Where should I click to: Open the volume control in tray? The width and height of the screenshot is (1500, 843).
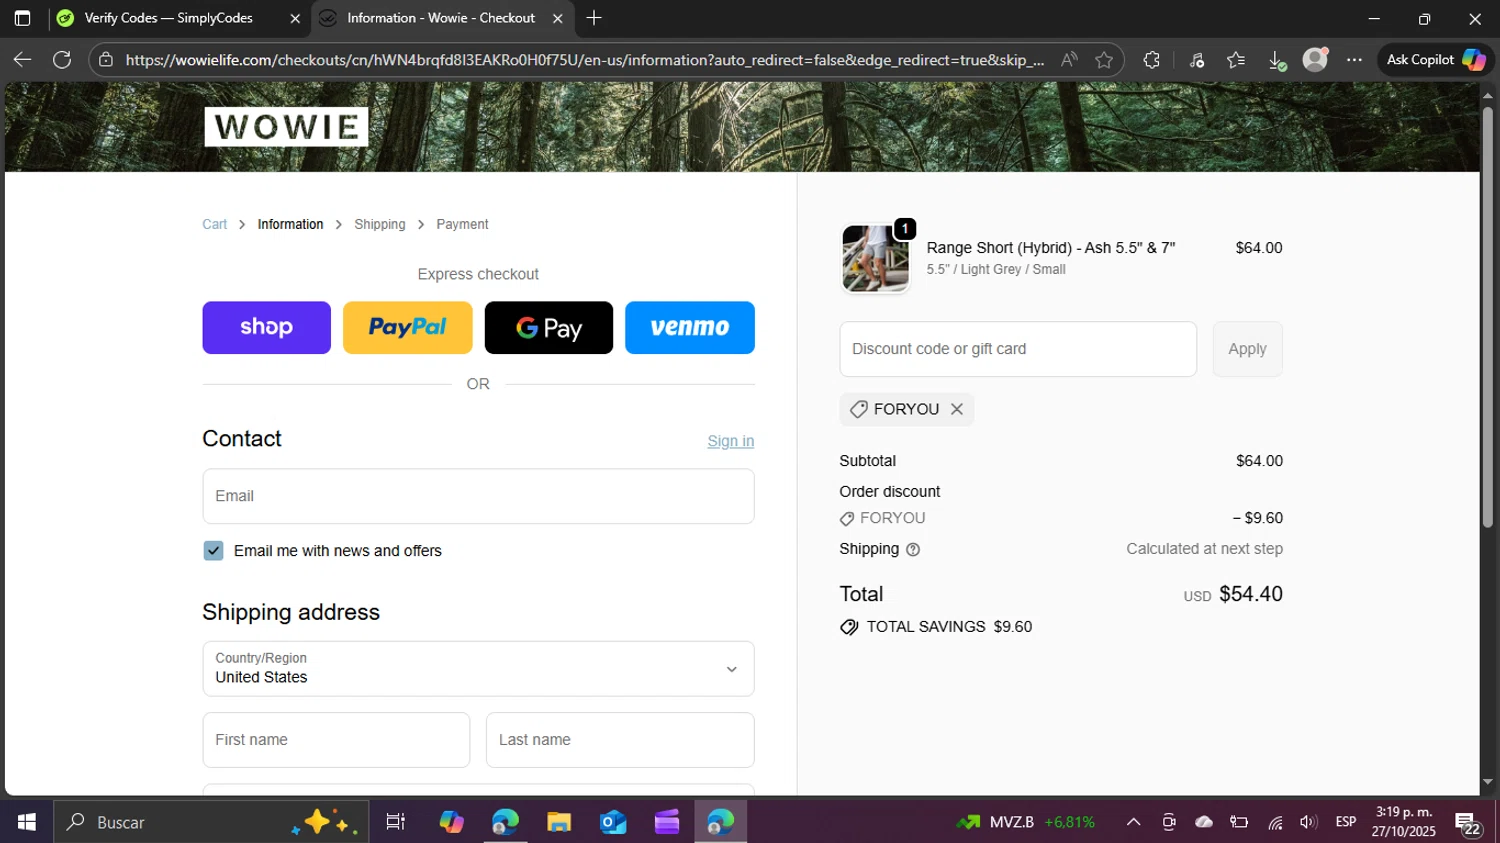click(1308, 822)
